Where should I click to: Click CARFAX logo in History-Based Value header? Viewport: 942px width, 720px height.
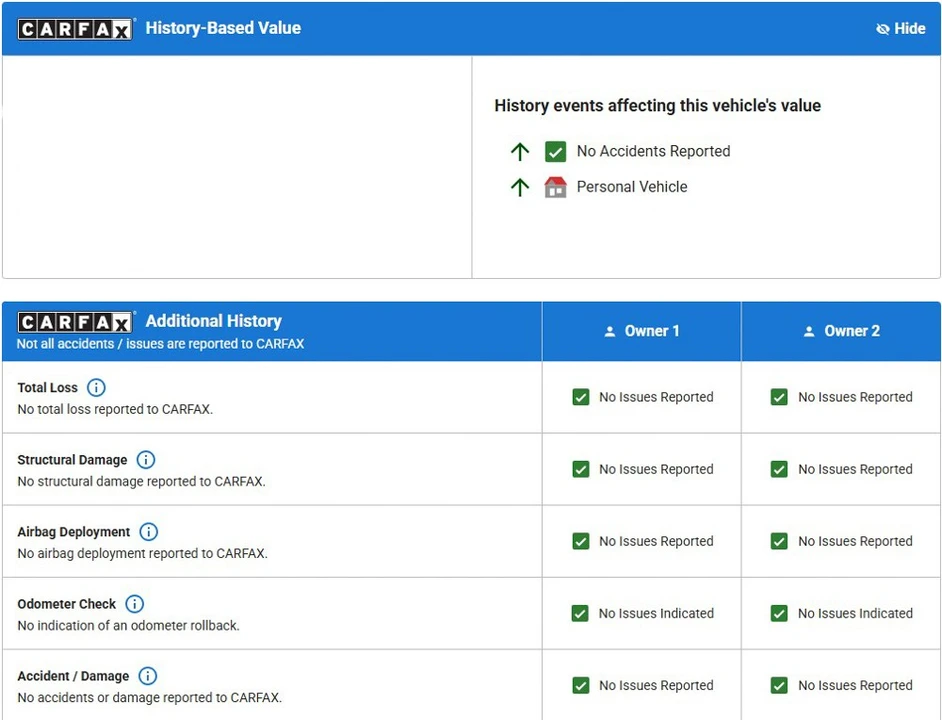[x=75, y=29]
